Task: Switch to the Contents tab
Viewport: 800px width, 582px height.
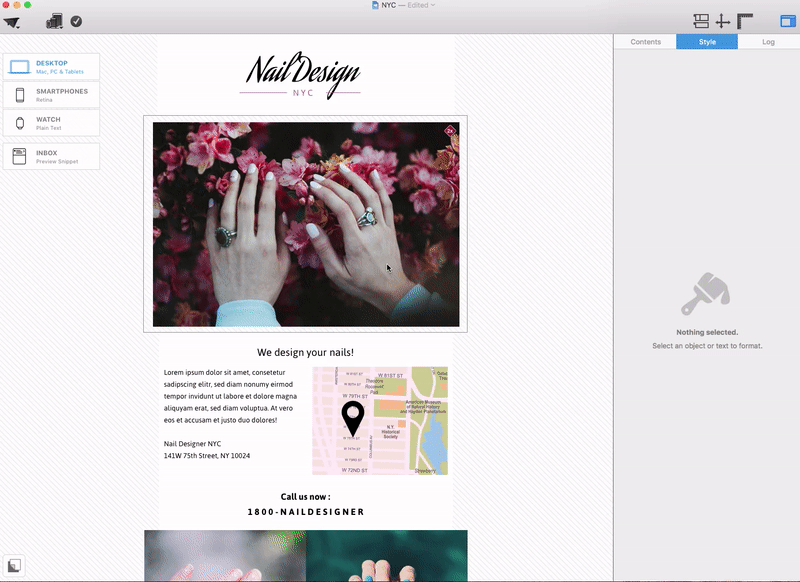Action: coord(645,42)
